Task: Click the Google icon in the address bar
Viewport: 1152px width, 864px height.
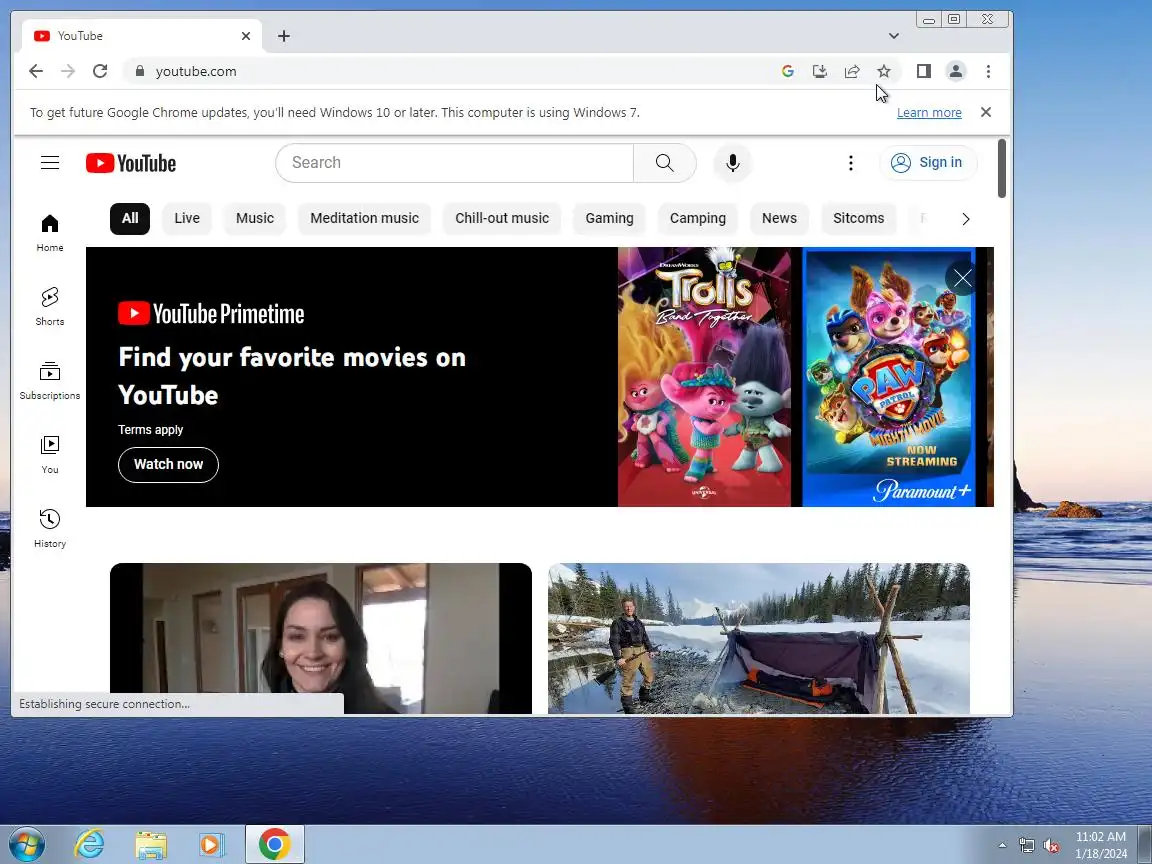Action: [x=788, y=71]
